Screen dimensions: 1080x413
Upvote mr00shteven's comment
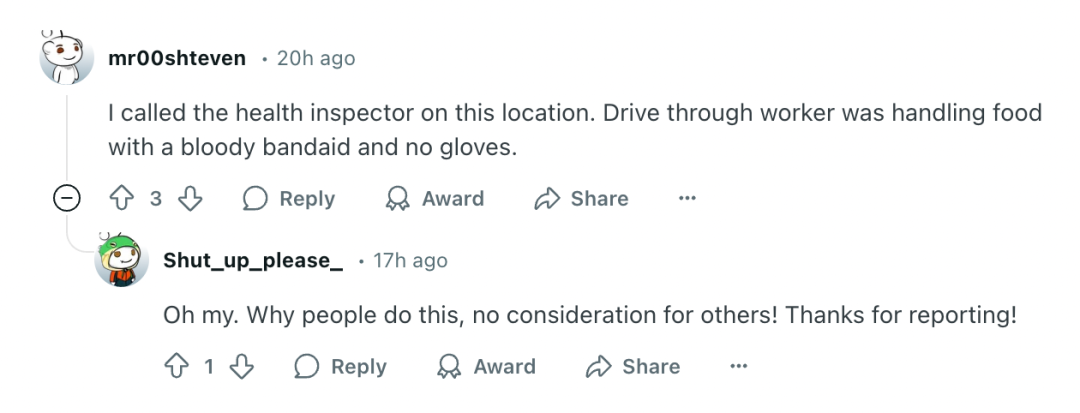(122, 199)
